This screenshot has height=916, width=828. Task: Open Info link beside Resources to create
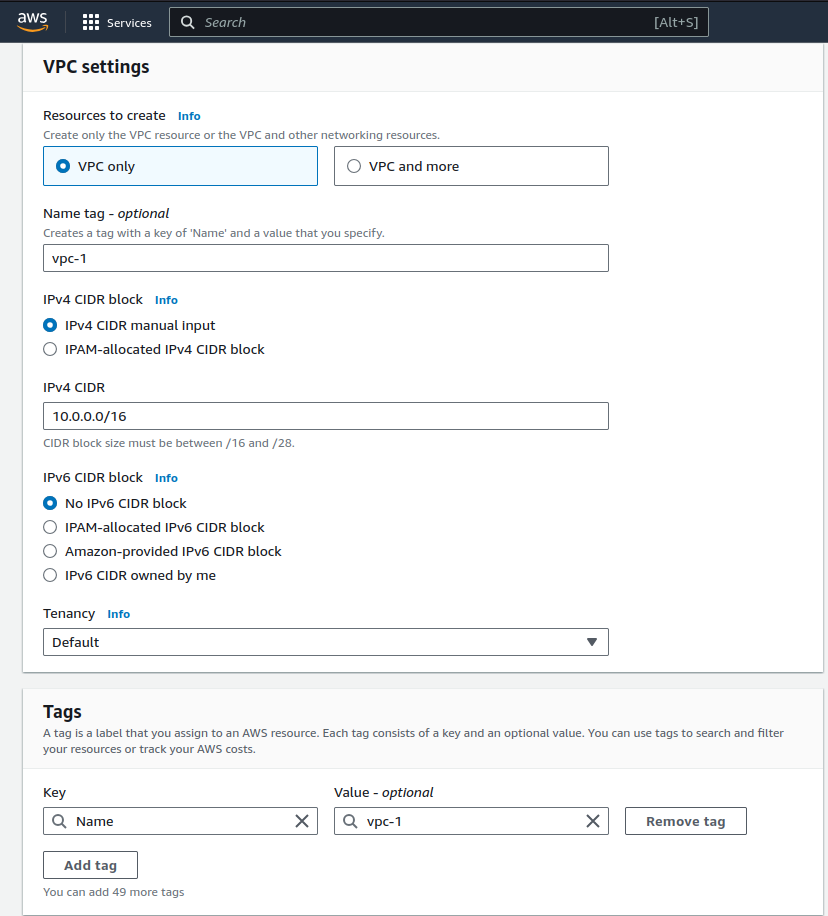189,116
